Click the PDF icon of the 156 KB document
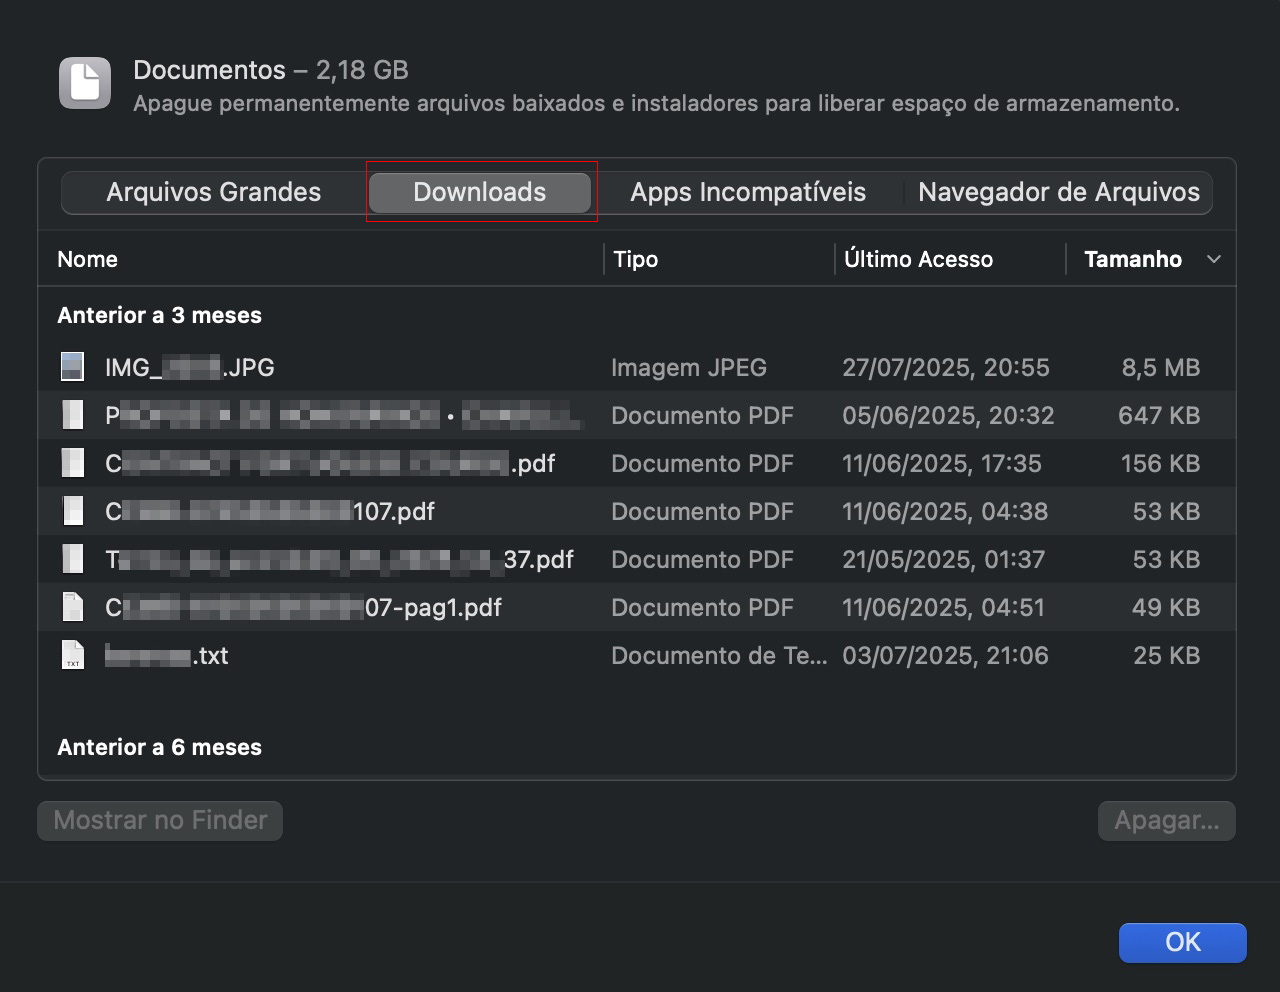Screen dimensions: 1280x992 (72, 462)
